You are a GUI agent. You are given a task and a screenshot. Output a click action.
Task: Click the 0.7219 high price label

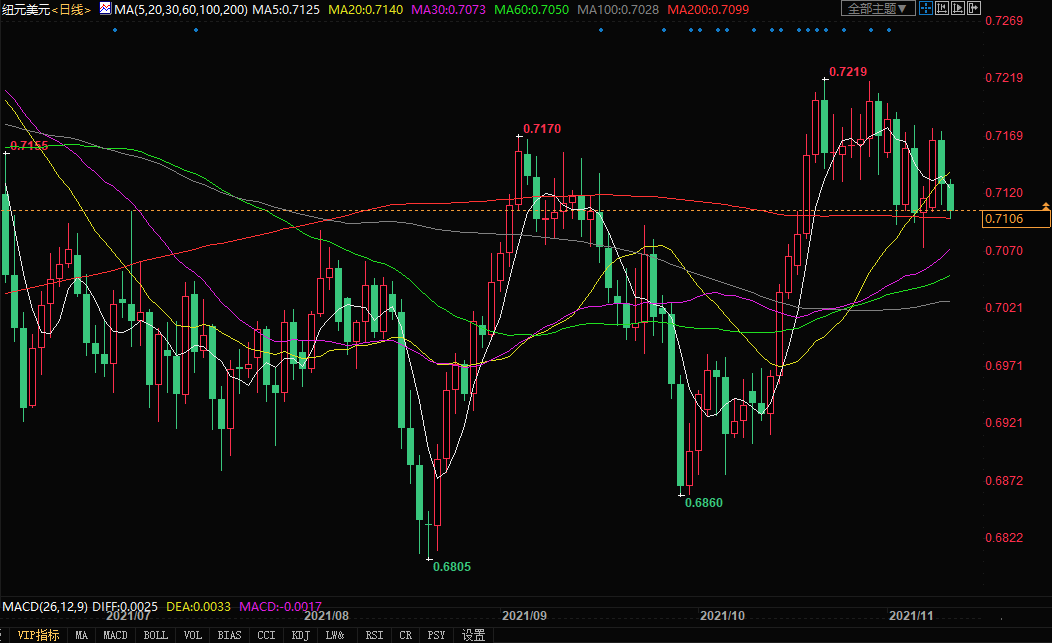pyautogui.click(x=848, y=72)
